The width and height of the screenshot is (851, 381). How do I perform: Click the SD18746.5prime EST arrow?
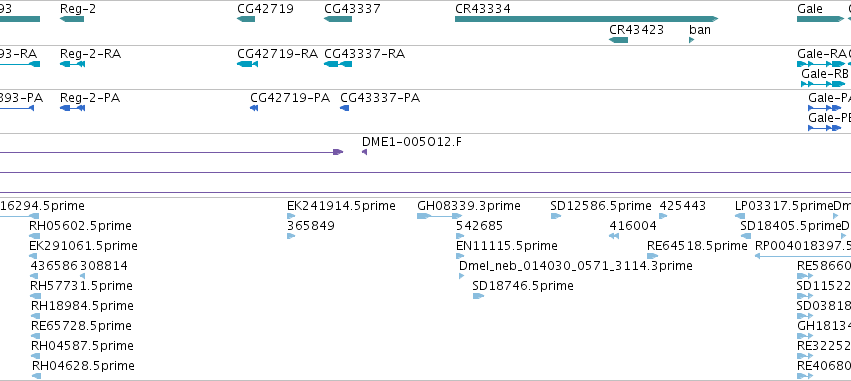pos(478,296)
